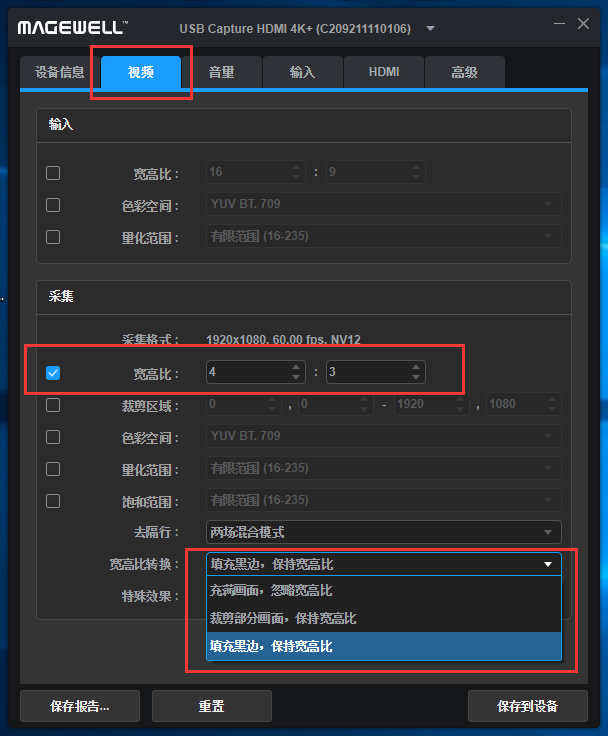The height and width of the screenshot is (736, 608).
Task: Select highlighted 填充黑边，保持宽高比 list option
Action: 384,646
